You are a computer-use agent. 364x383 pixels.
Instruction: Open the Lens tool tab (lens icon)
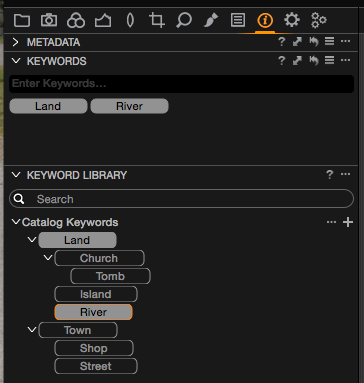pyautogui.click(x=130, y=20)
